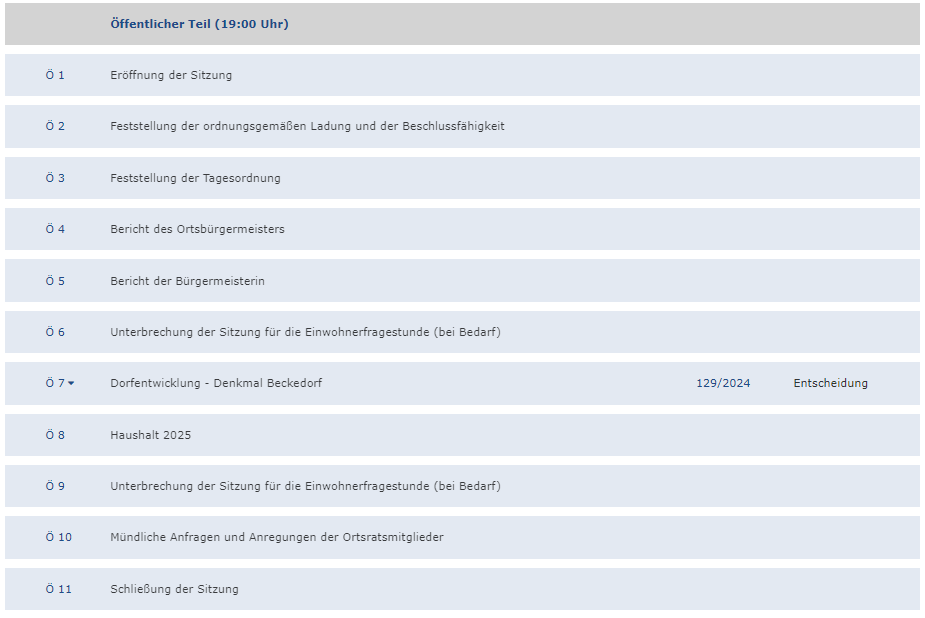Select the Bericht der Bürgermeisterin row
This screenshot has height=618, width=925.
click(x=187, y=281)
